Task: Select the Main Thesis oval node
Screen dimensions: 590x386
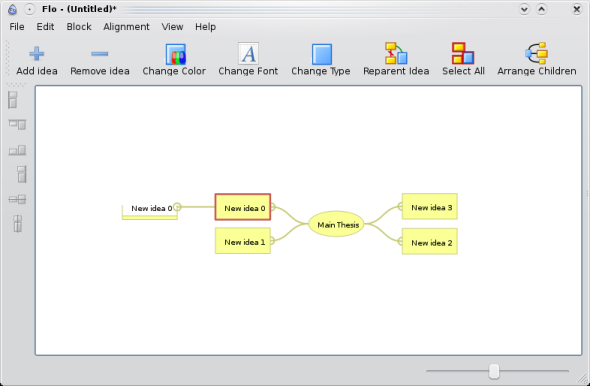Action: coord(336,224)
